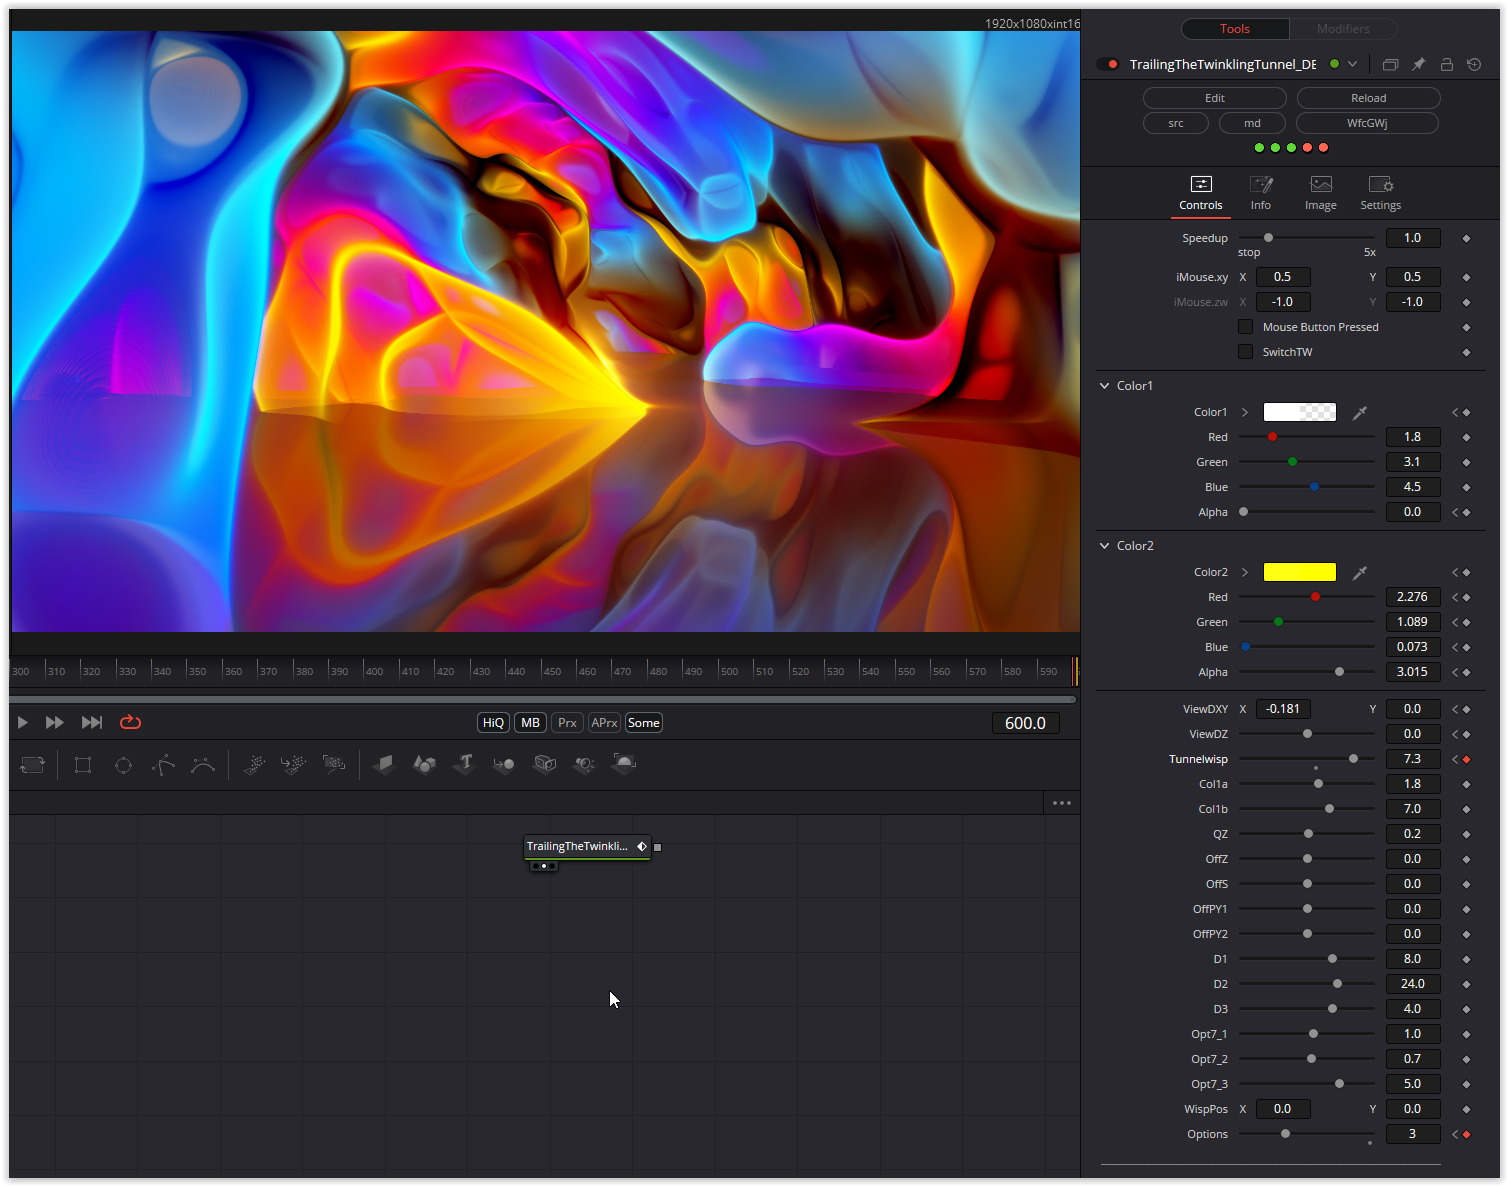Viewport: 1508px width, 1186px height.
Task: Add a Rectangle mask tool
Action: tap(83, 765)
